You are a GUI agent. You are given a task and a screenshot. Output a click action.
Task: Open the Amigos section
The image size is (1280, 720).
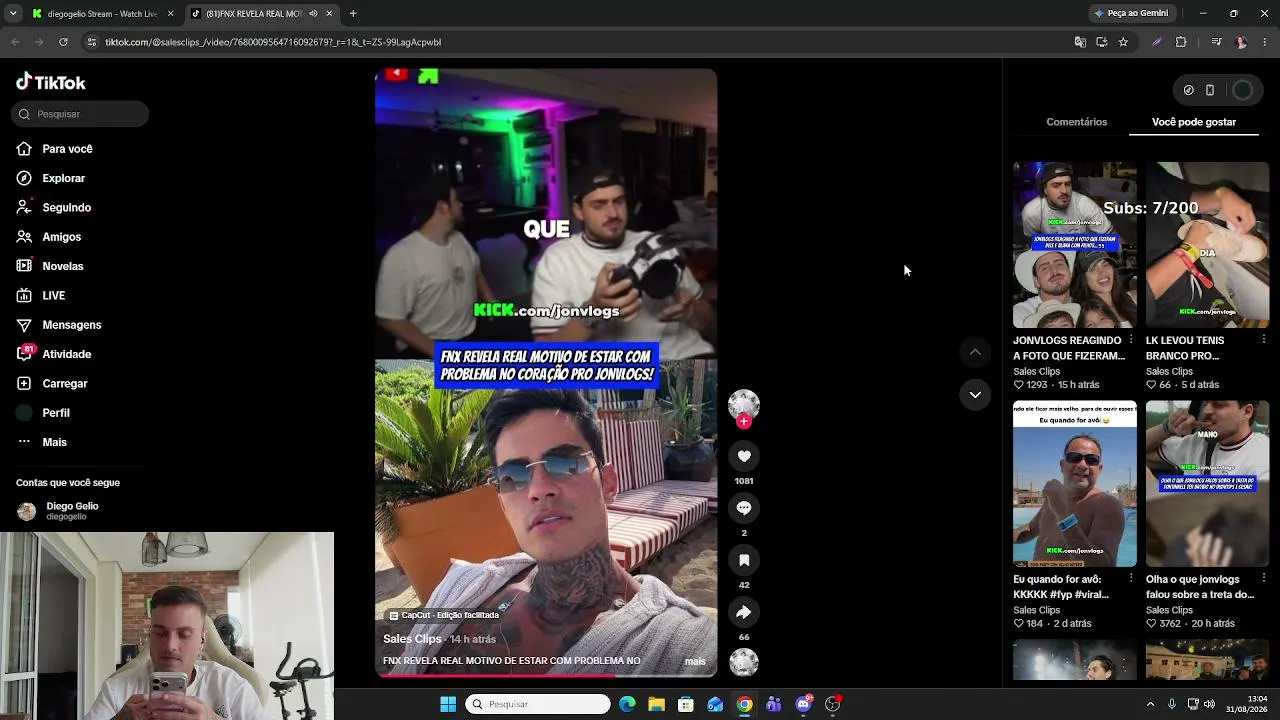click(x=49, y=237)
